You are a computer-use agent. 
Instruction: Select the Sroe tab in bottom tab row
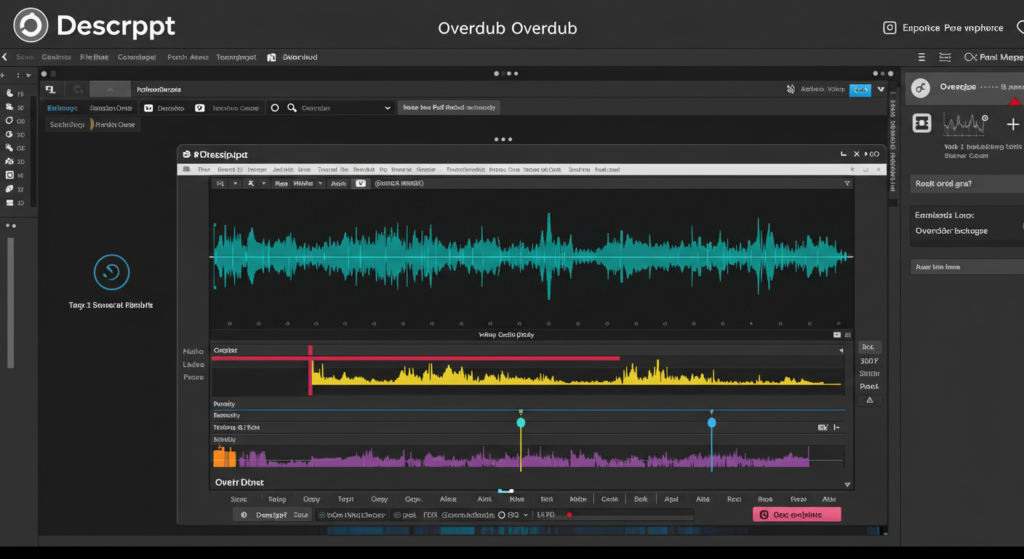click(238, 500)
